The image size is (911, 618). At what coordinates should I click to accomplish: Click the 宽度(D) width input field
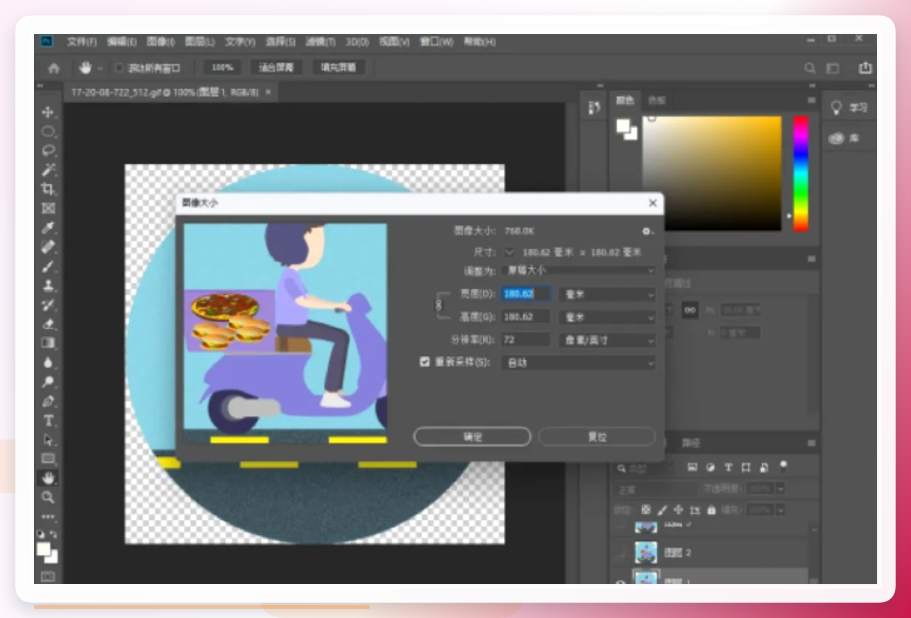pos(526,294)
